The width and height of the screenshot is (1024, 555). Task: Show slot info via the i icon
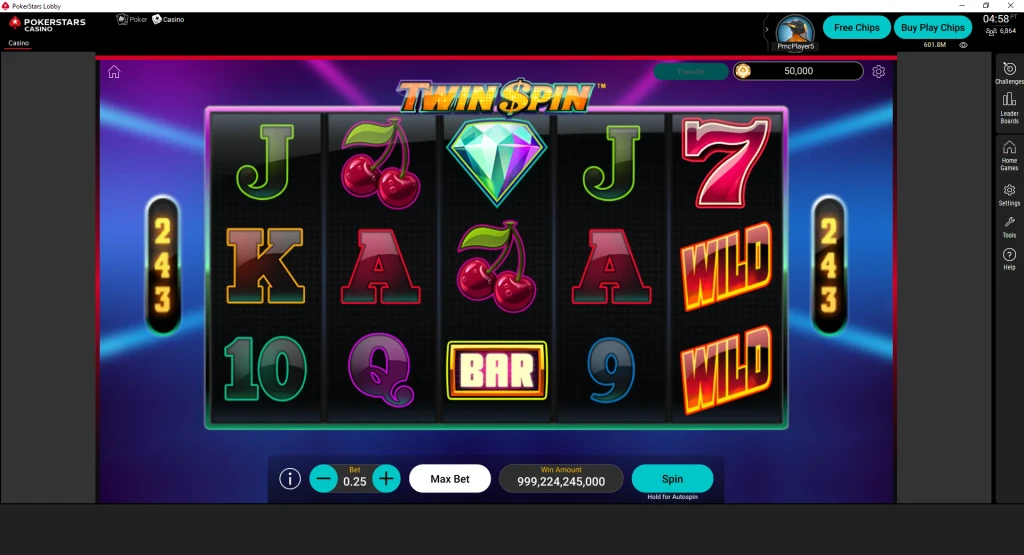(x=290, y=479)
